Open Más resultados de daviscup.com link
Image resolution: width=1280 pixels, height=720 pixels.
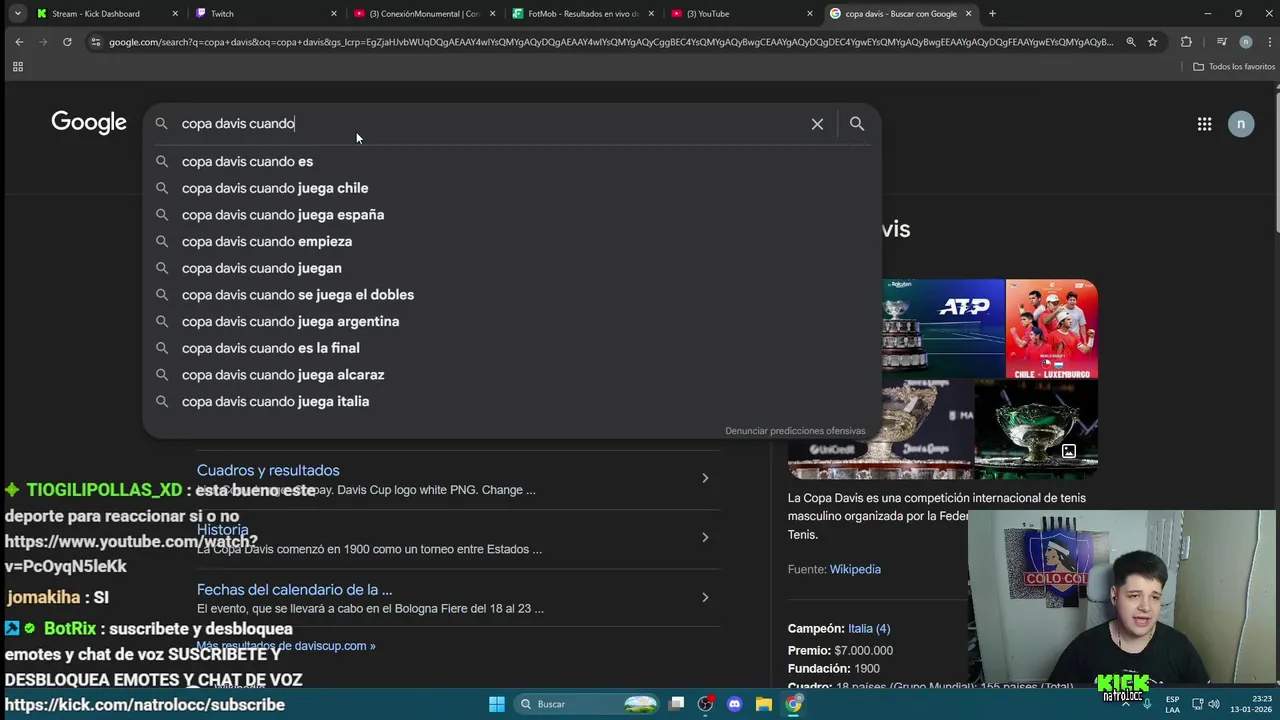pos(286,646)
